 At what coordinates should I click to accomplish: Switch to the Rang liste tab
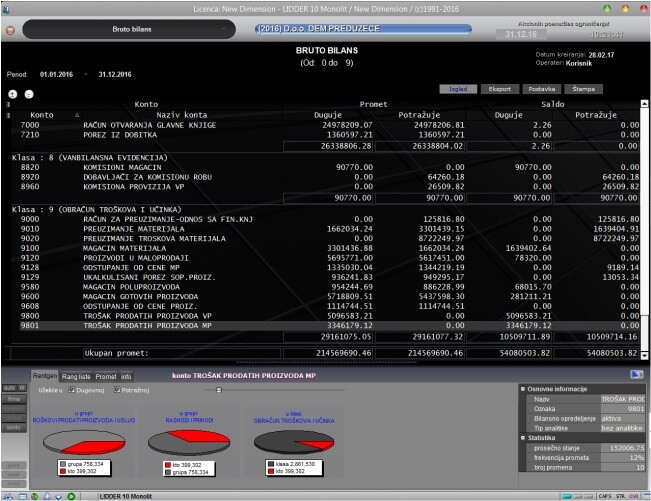(x=76, y=376)
